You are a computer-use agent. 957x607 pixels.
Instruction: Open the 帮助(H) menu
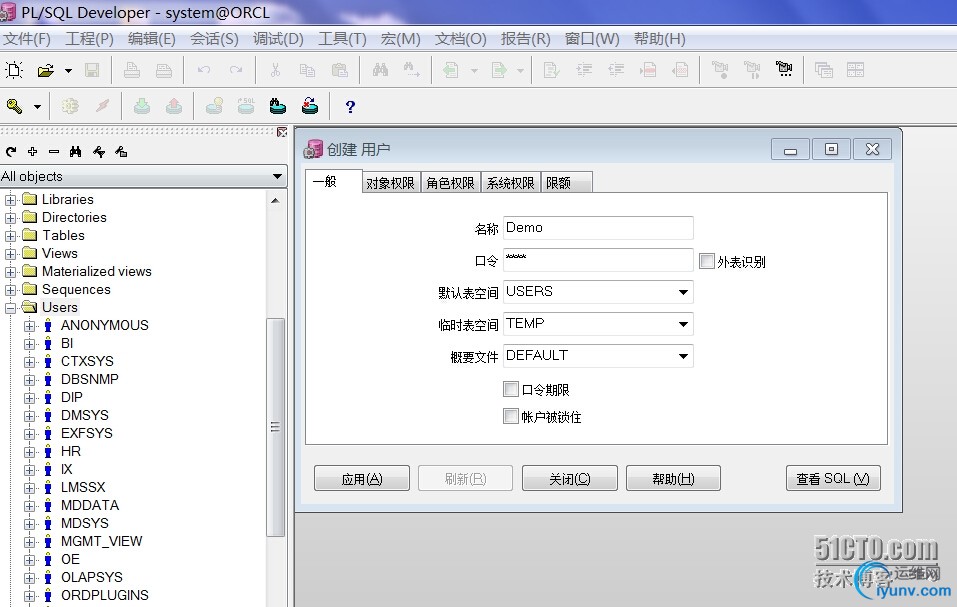click(659, 39)
